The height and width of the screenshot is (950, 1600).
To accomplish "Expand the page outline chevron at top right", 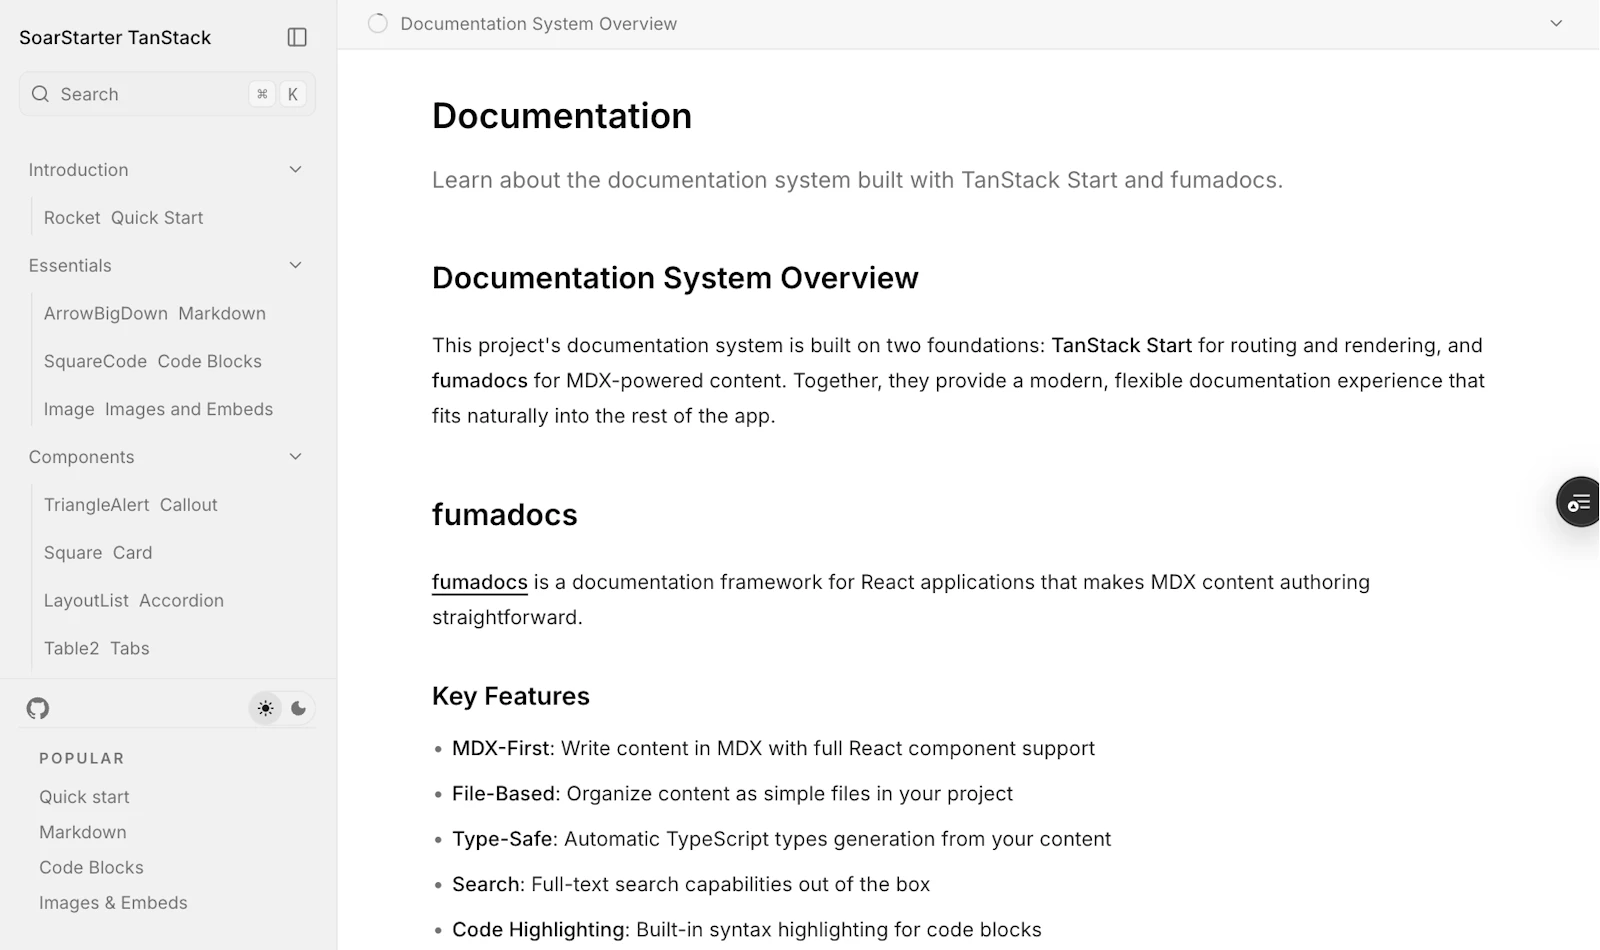I will point(1556,23).
